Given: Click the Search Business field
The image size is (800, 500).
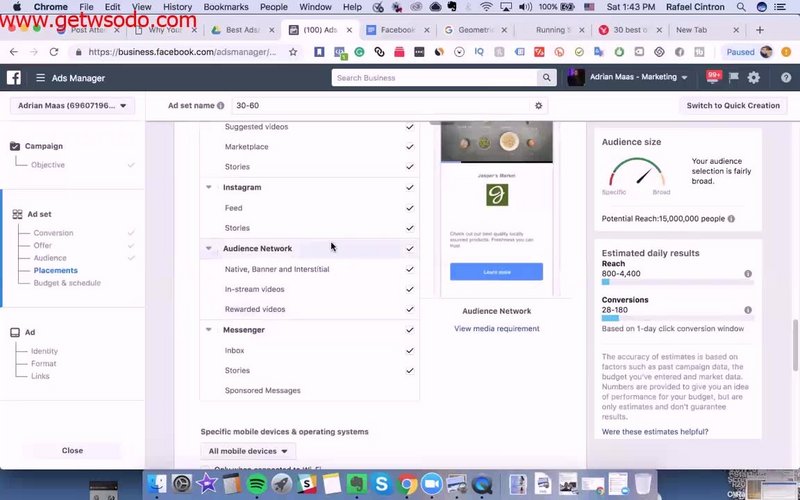Looking at the screenshot, I should point(434,78).
